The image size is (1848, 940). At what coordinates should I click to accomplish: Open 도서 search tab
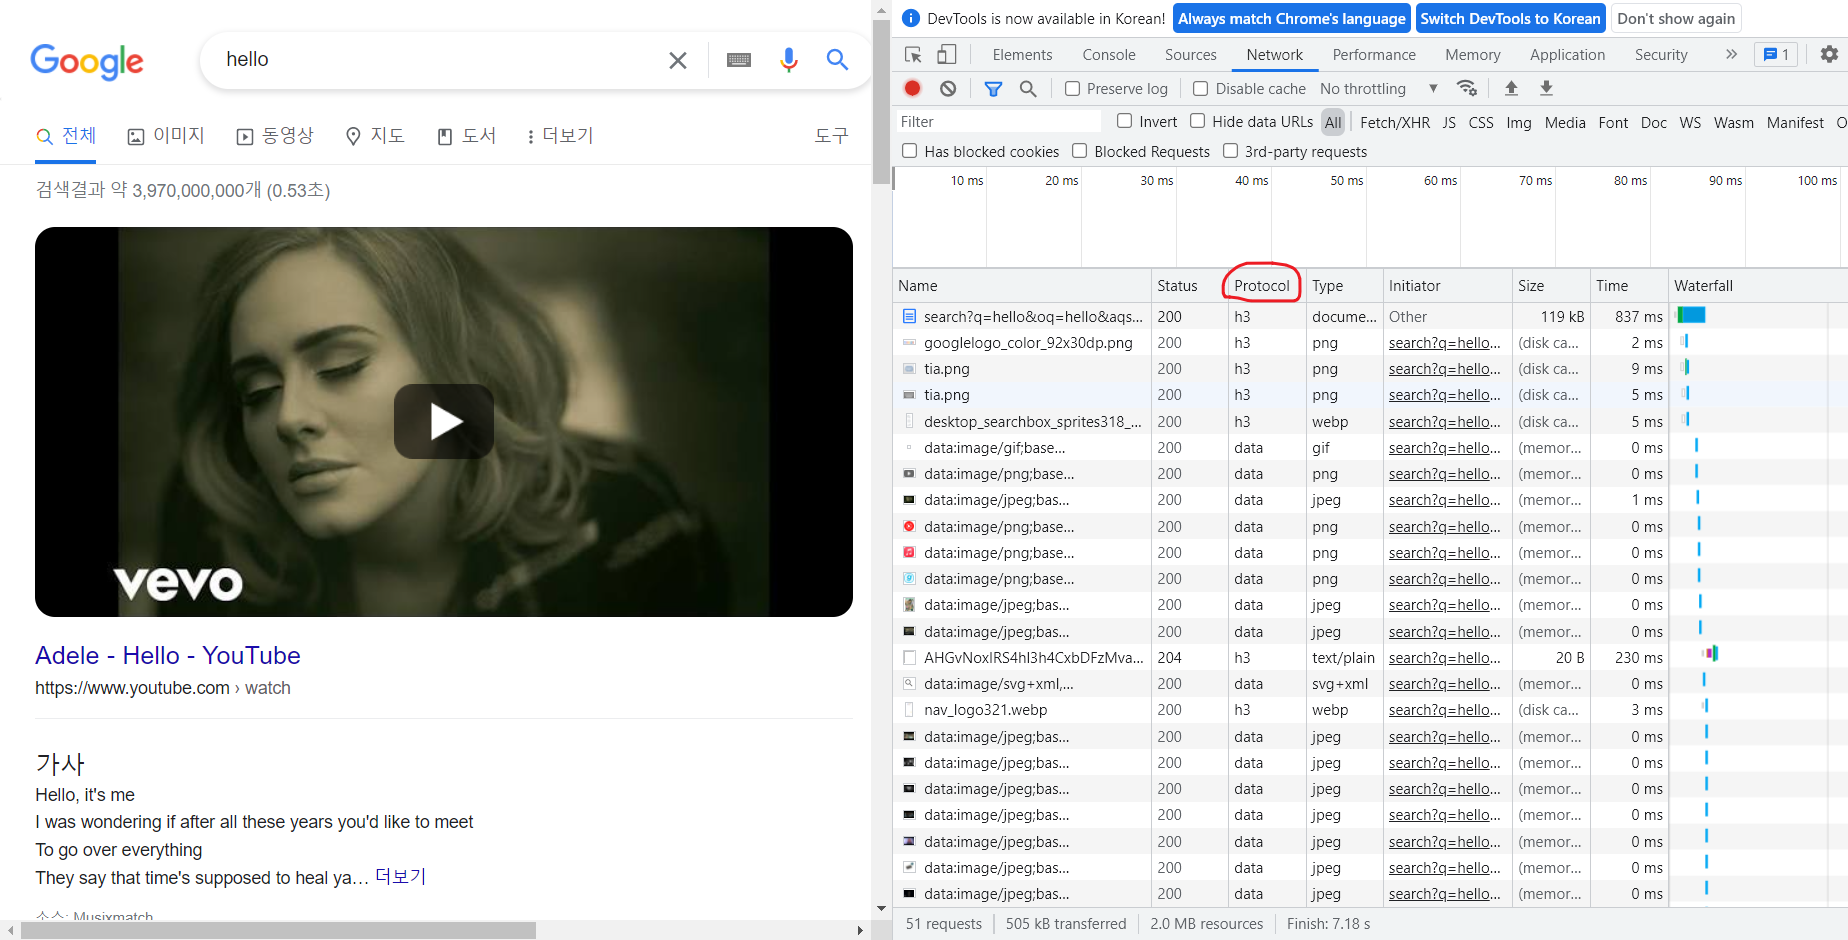pyautogui.click(x=467, y=136)
